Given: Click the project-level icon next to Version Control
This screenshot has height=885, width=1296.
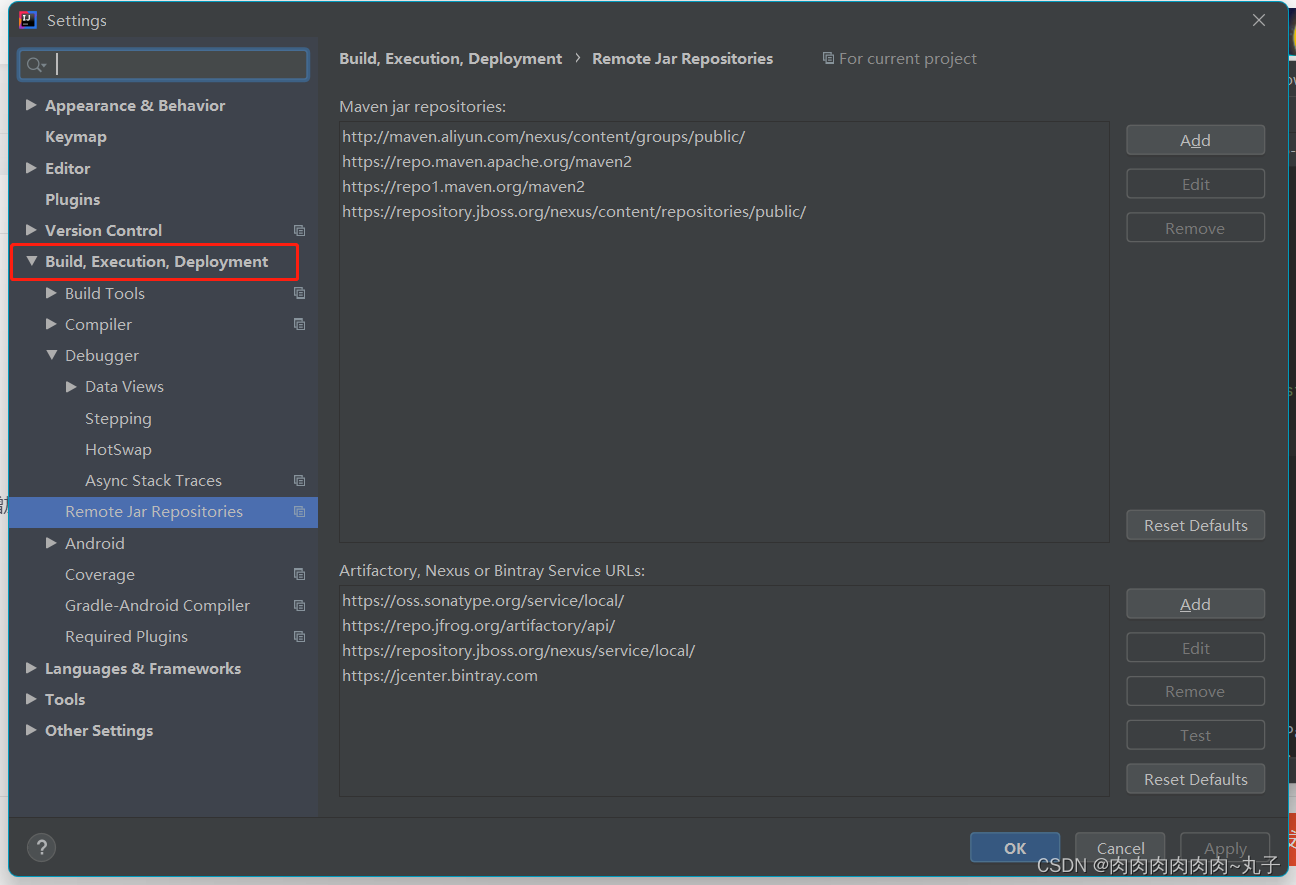Looking at the screenshot, I should click(299, 231).
